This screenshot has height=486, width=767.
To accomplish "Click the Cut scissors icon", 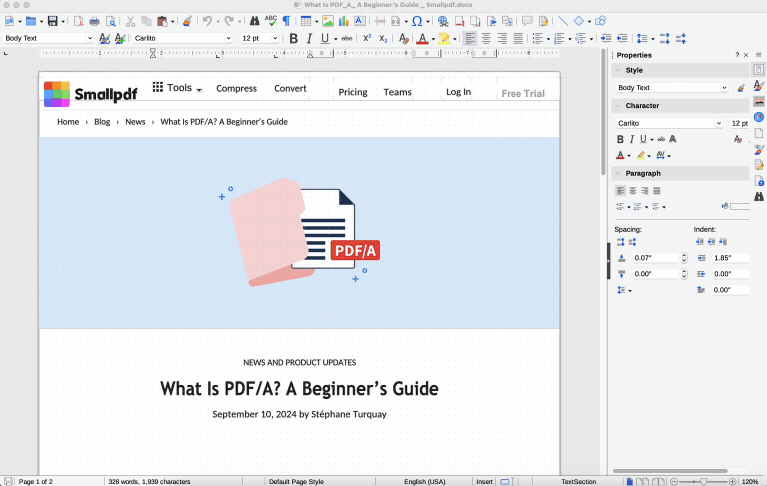I will (130, 21).
